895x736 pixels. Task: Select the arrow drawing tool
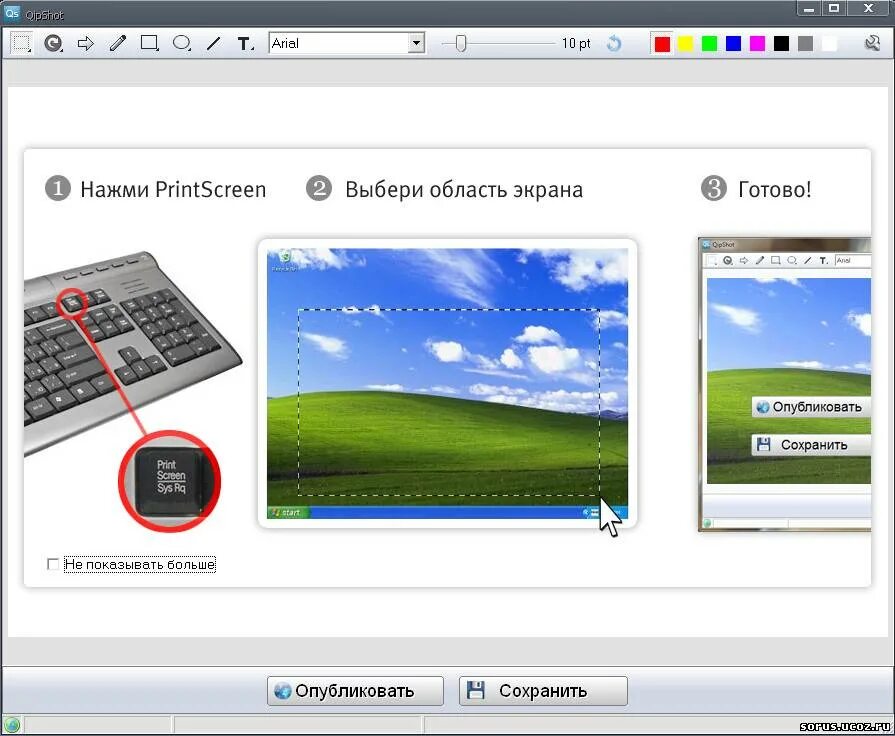[x=86, y=43]
